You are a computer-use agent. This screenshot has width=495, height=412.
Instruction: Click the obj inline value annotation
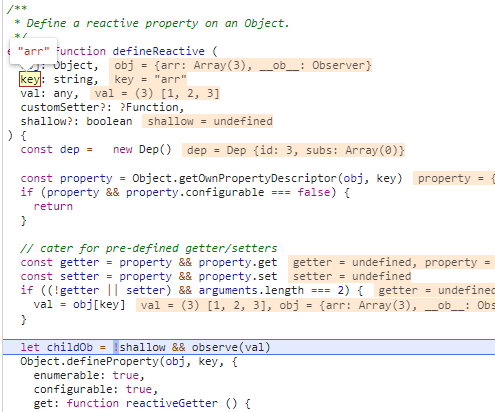[240, 65]
